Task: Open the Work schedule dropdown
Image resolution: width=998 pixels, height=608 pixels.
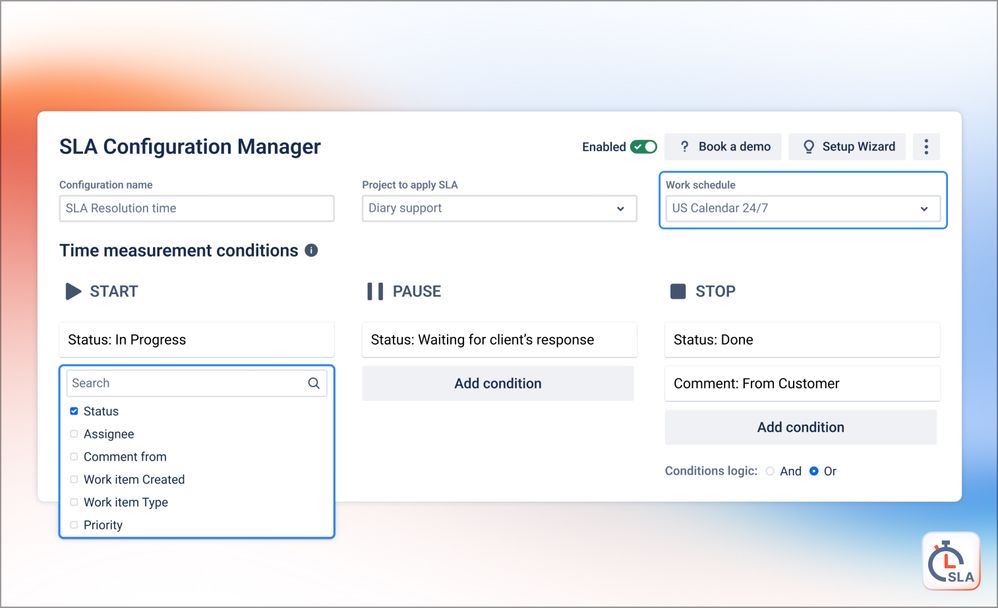Action: pos(803,208)
